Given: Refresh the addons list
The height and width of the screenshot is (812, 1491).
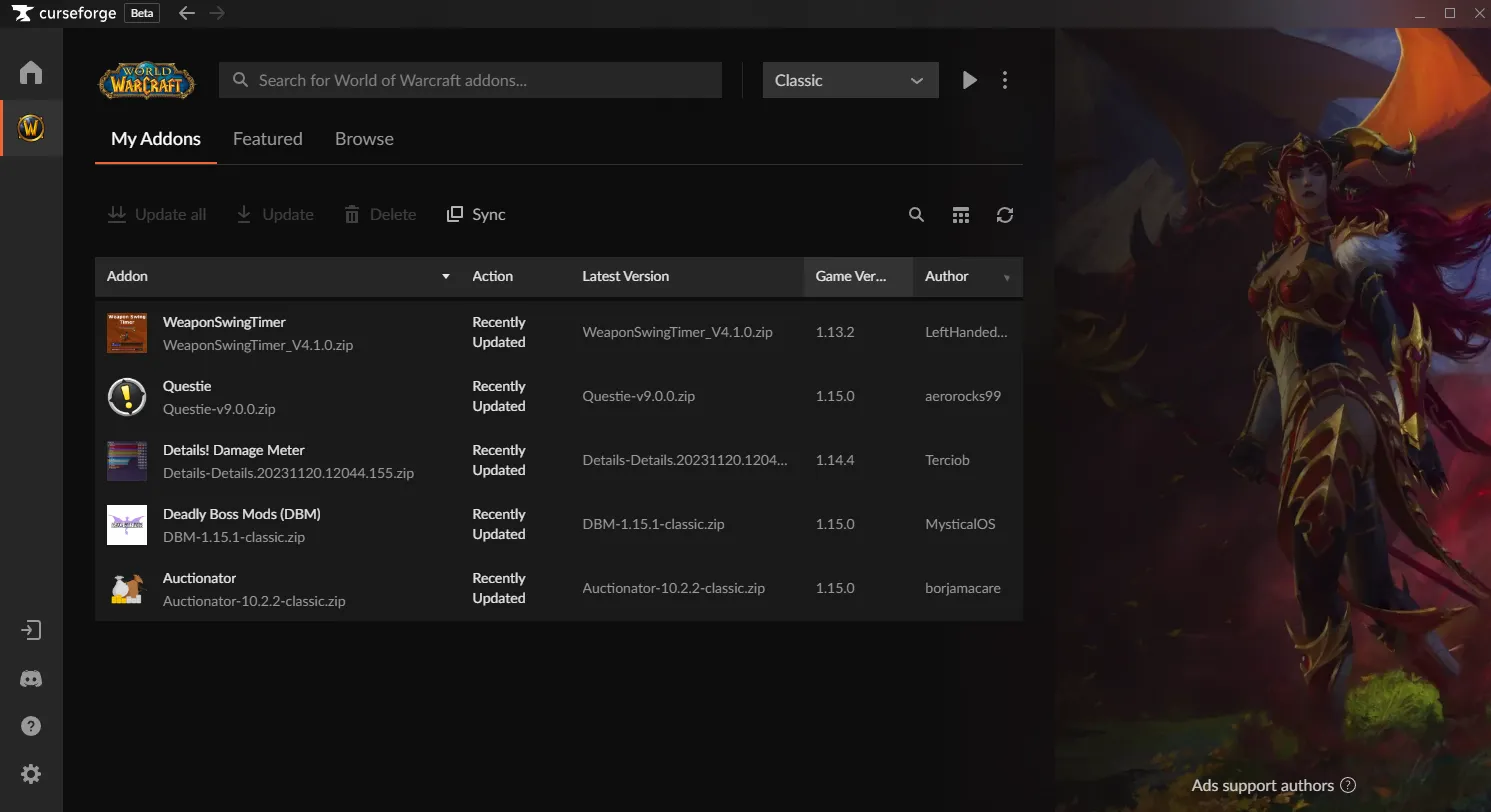Looking at the screenshot, I should coord(1005,215).
